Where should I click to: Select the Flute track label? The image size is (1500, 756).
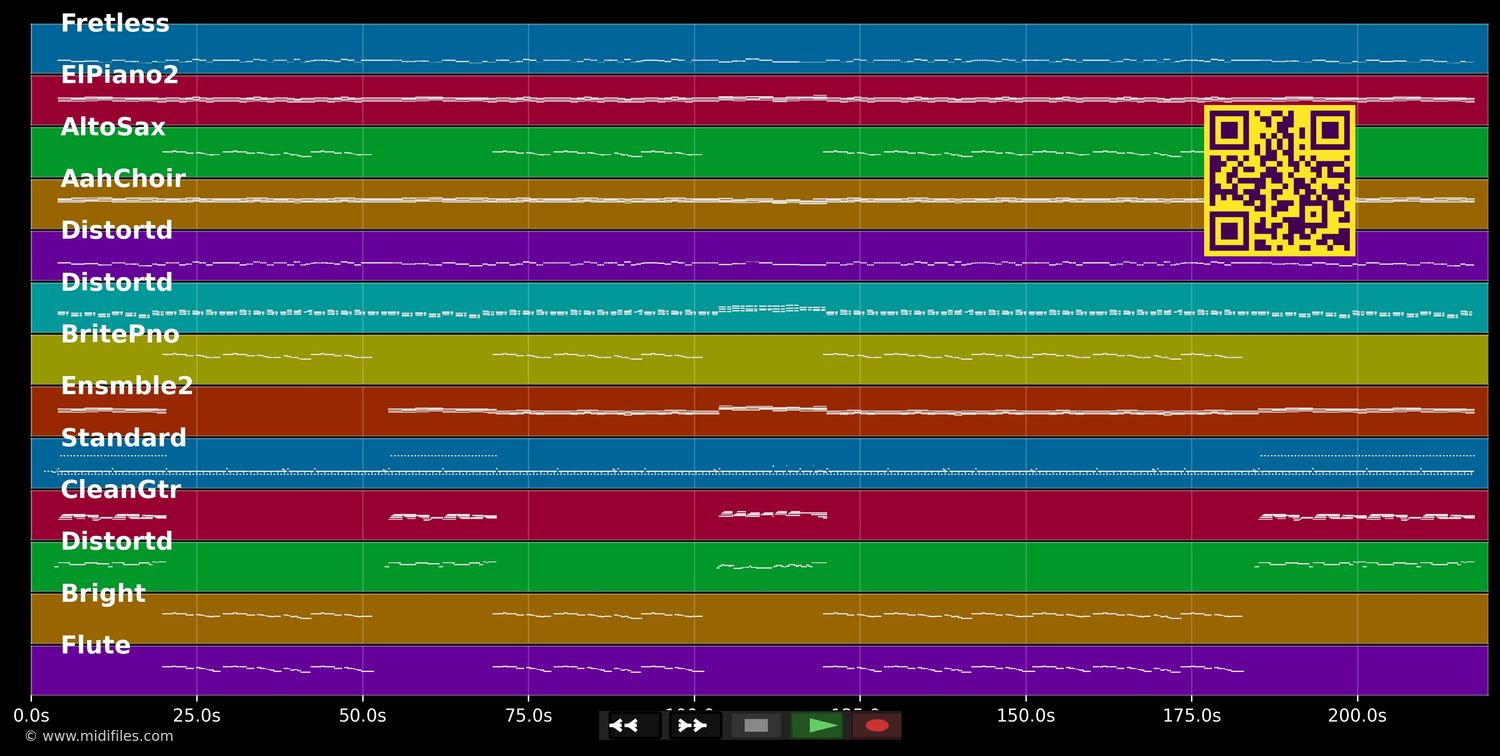tap(96, 646)
